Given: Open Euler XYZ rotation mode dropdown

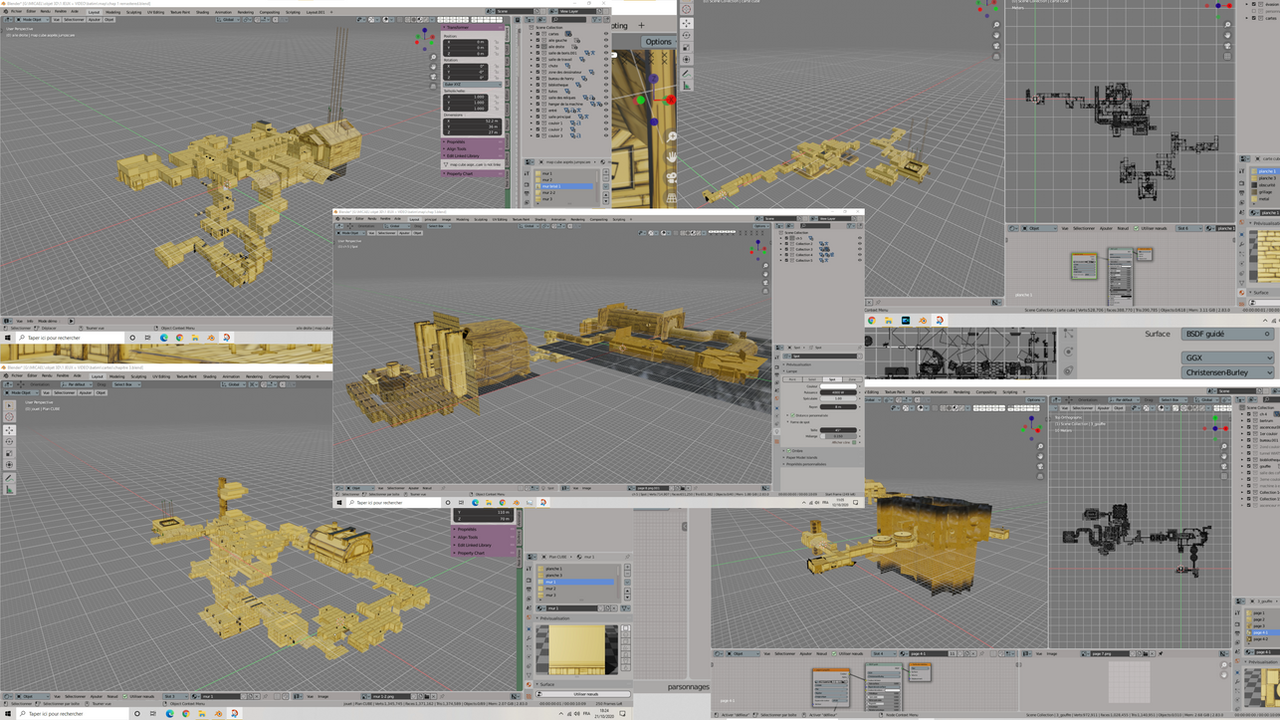Looking at the screenshot, I should (472, 84).
